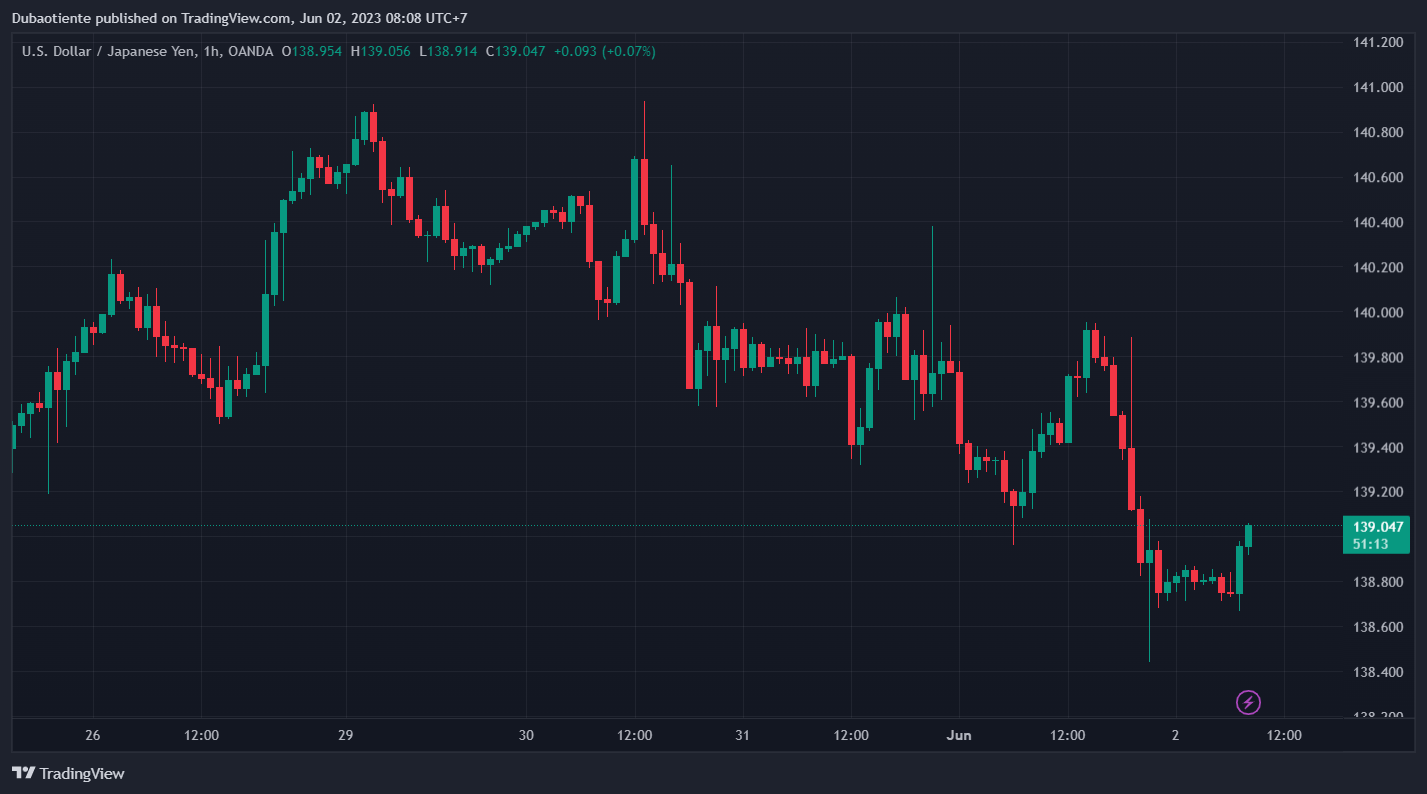Select the low price value L138.914
This screenshot has width=1427, height=794.
[x=448, y=51]
